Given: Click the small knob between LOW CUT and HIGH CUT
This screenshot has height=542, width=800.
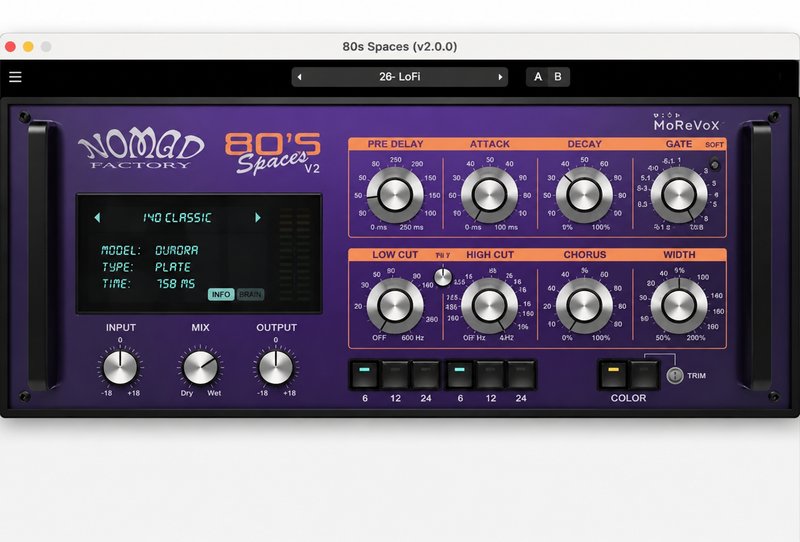Looking at the screenshot, I should [x=443, y=277].
